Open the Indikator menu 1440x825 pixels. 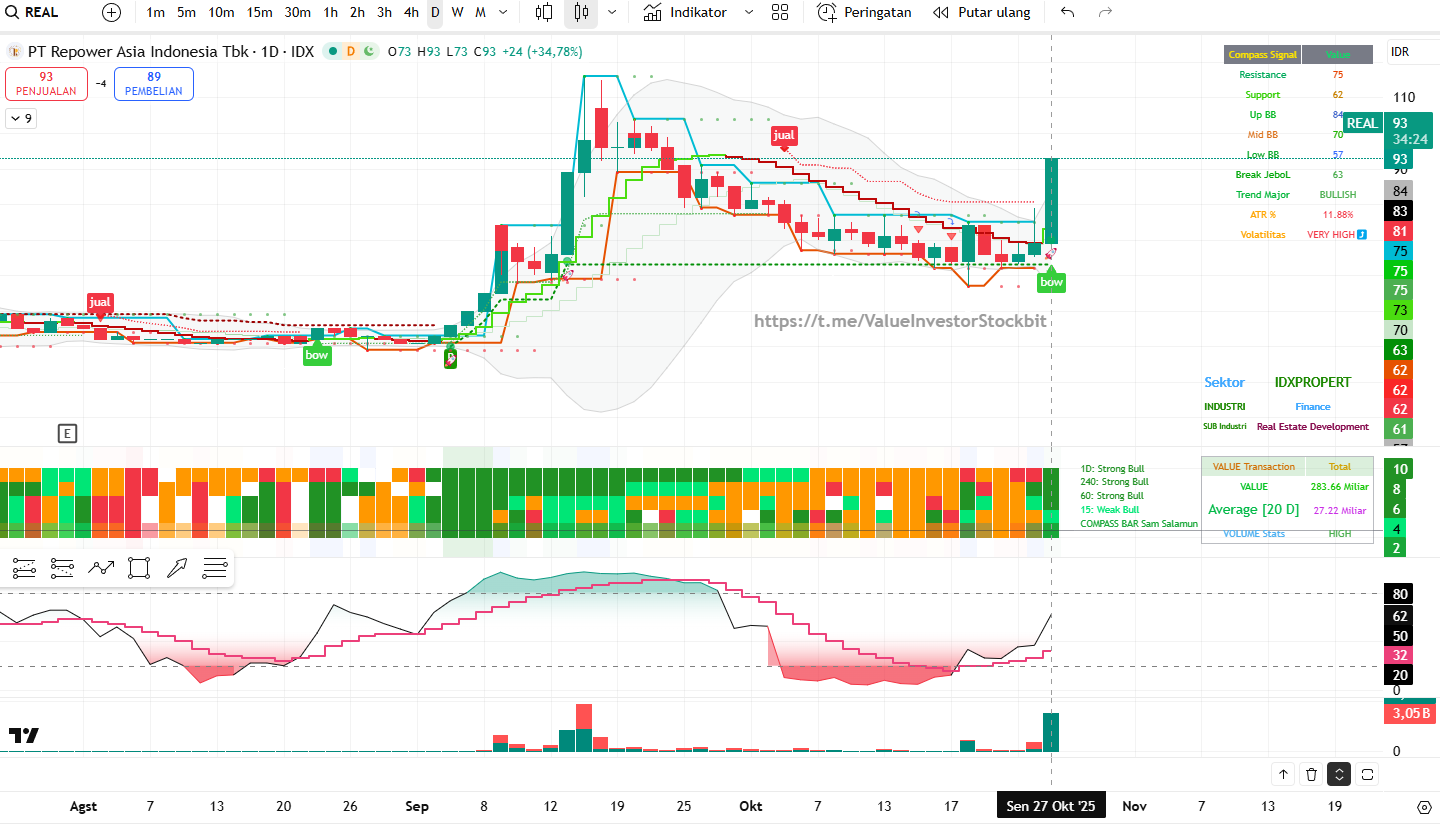(685, 13)
